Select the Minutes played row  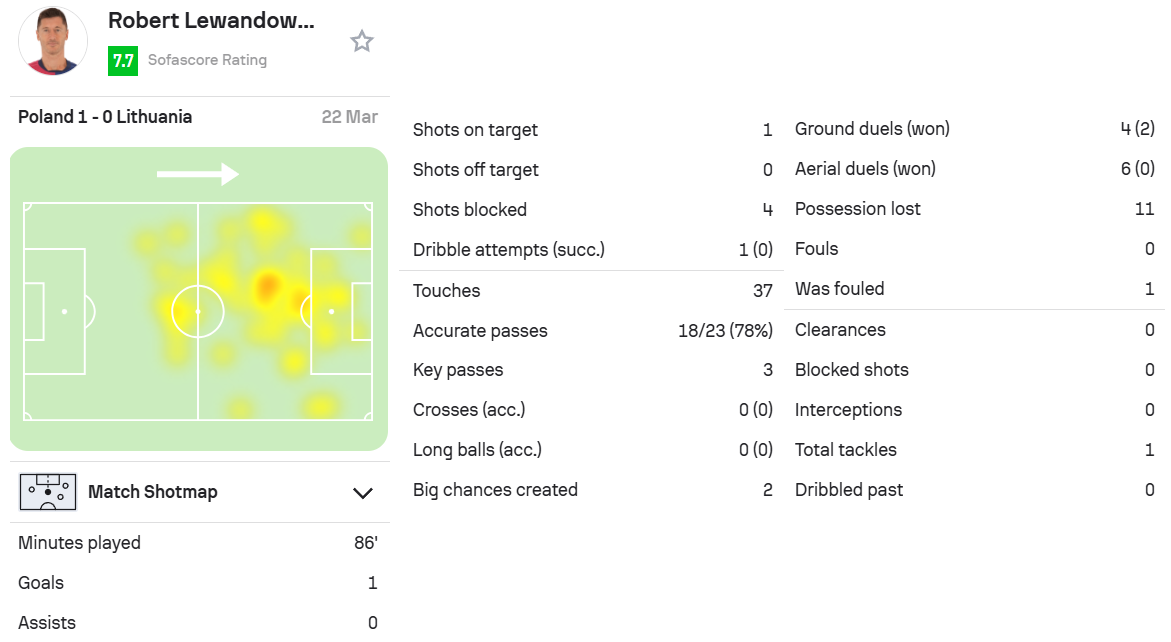(x=198, y=543)
